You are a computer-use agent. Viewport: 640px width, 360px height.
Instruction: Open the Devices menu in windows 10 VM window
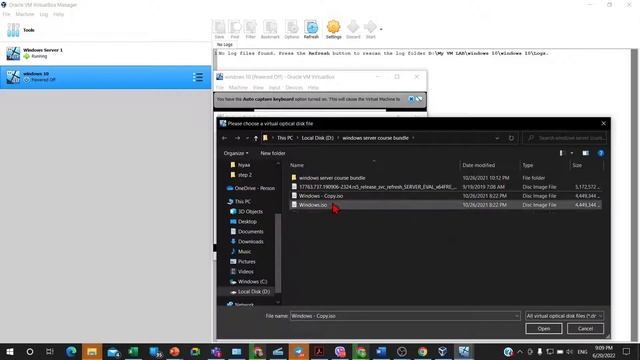pyautogui.click(x=294, y=87)
